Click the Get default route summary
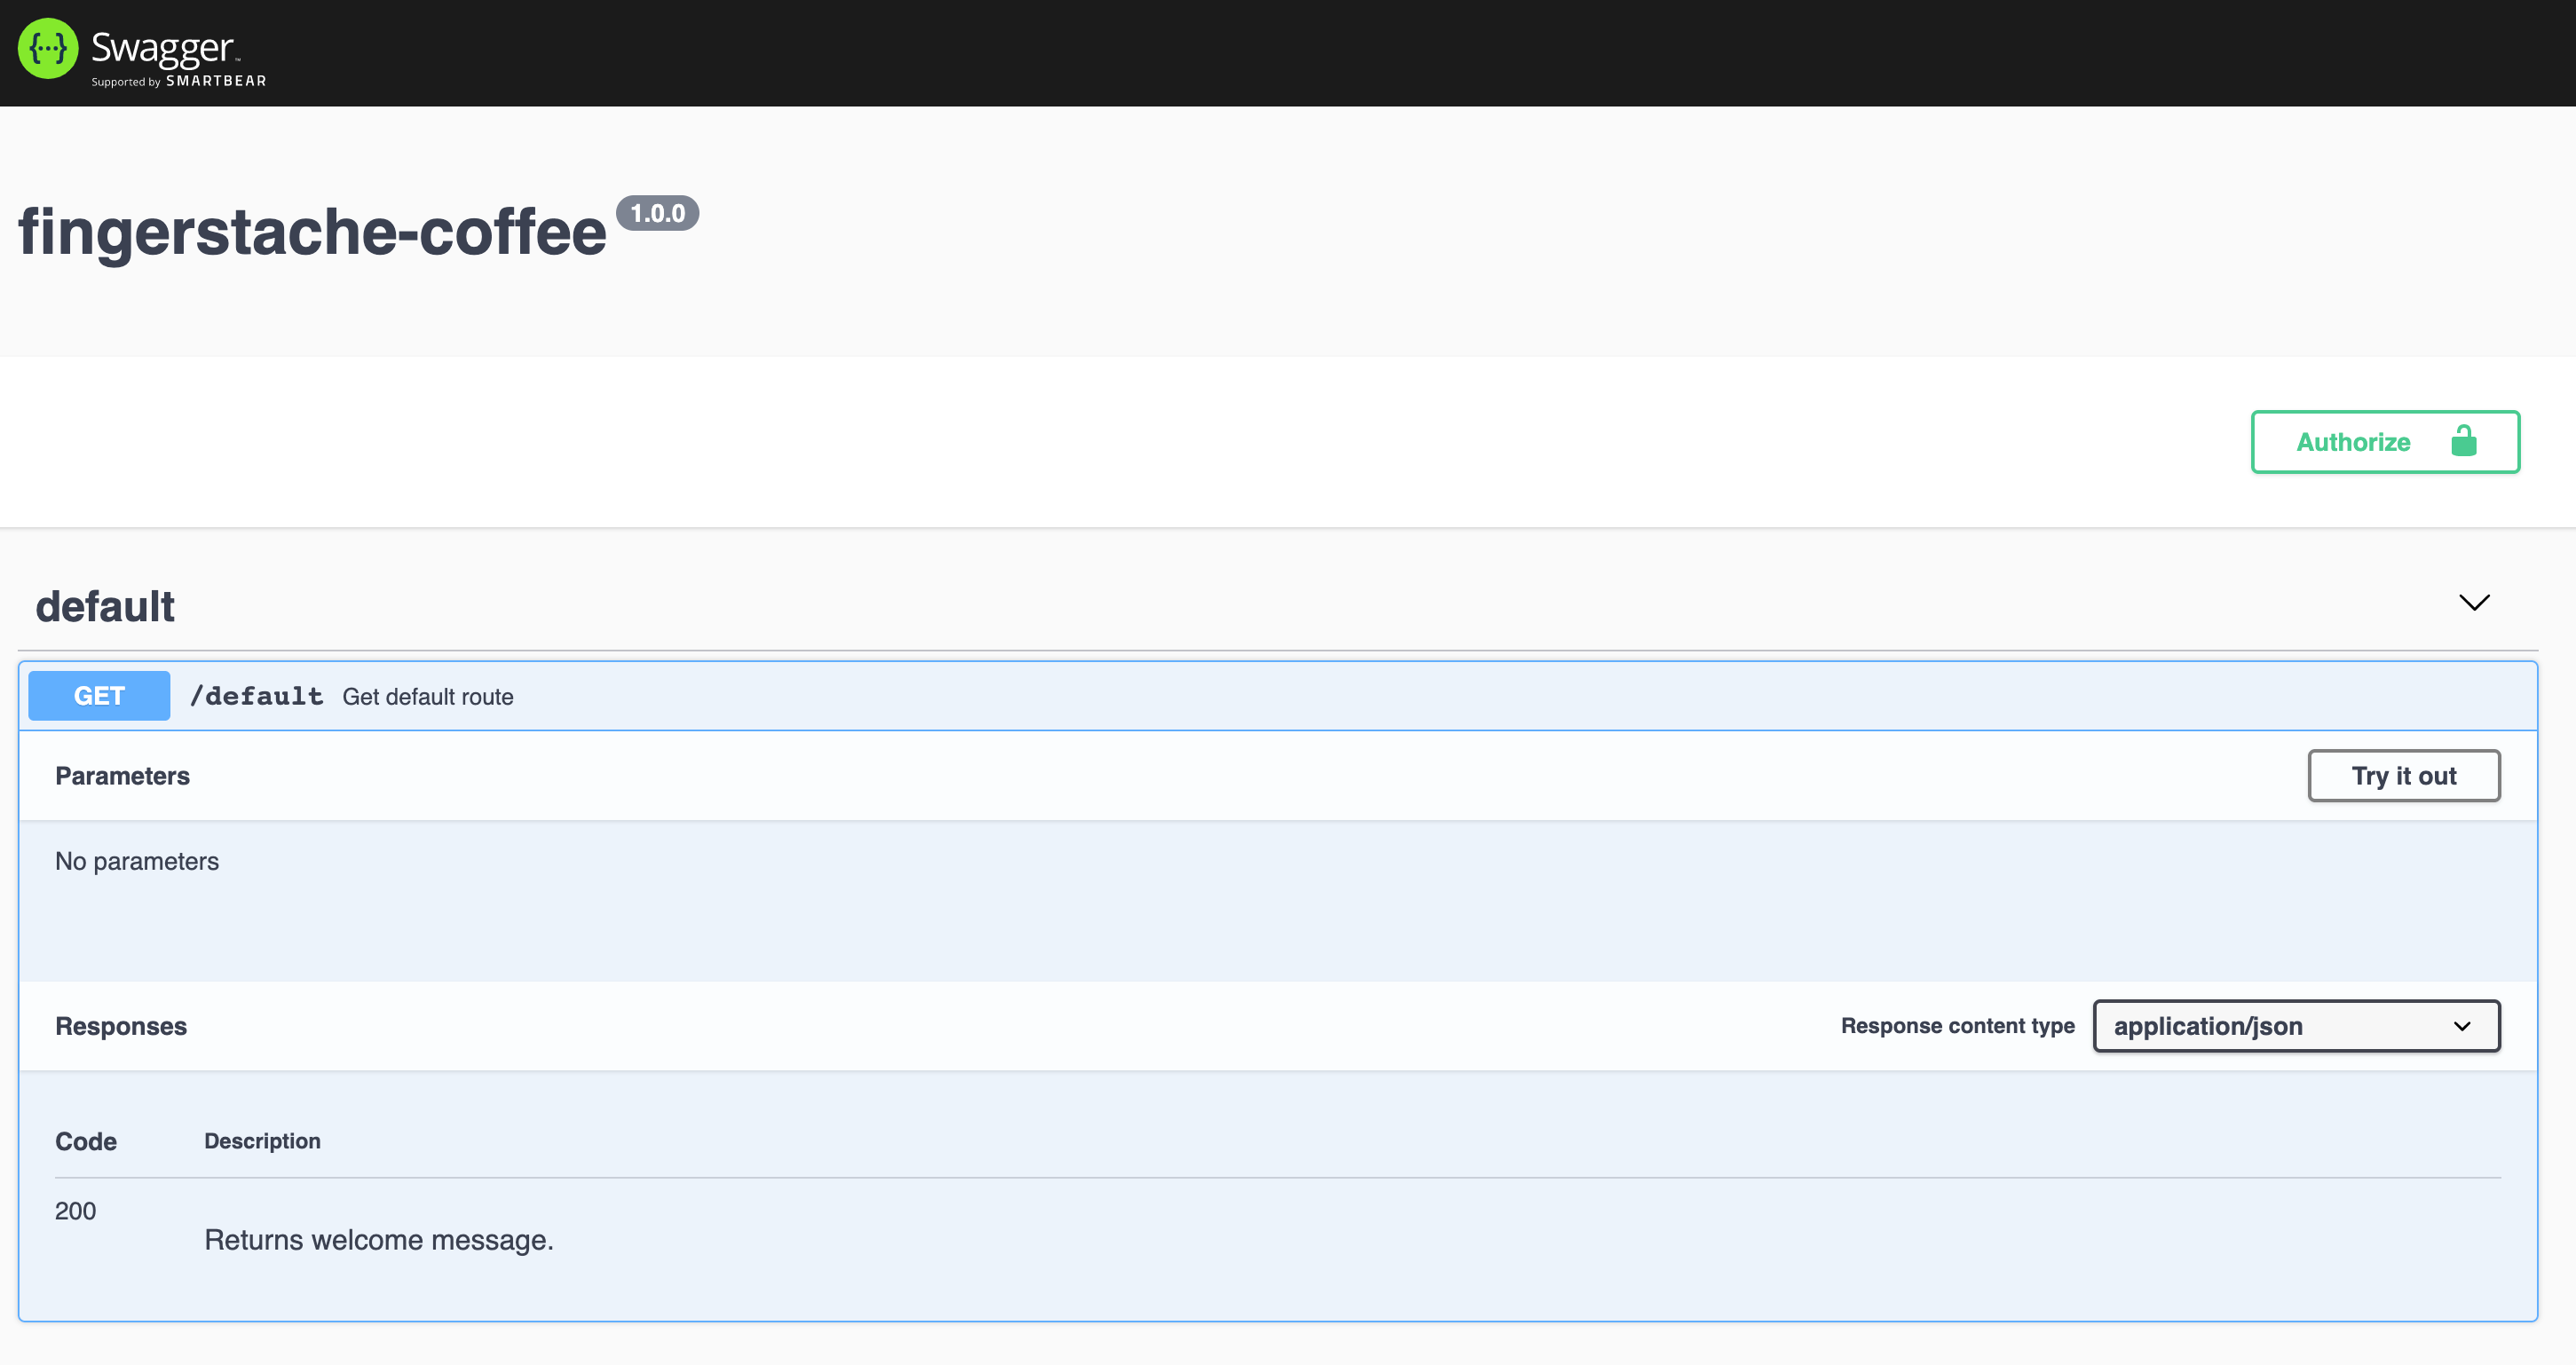2576x1365 pixels. pyautogui.click(x=428, y=697)
